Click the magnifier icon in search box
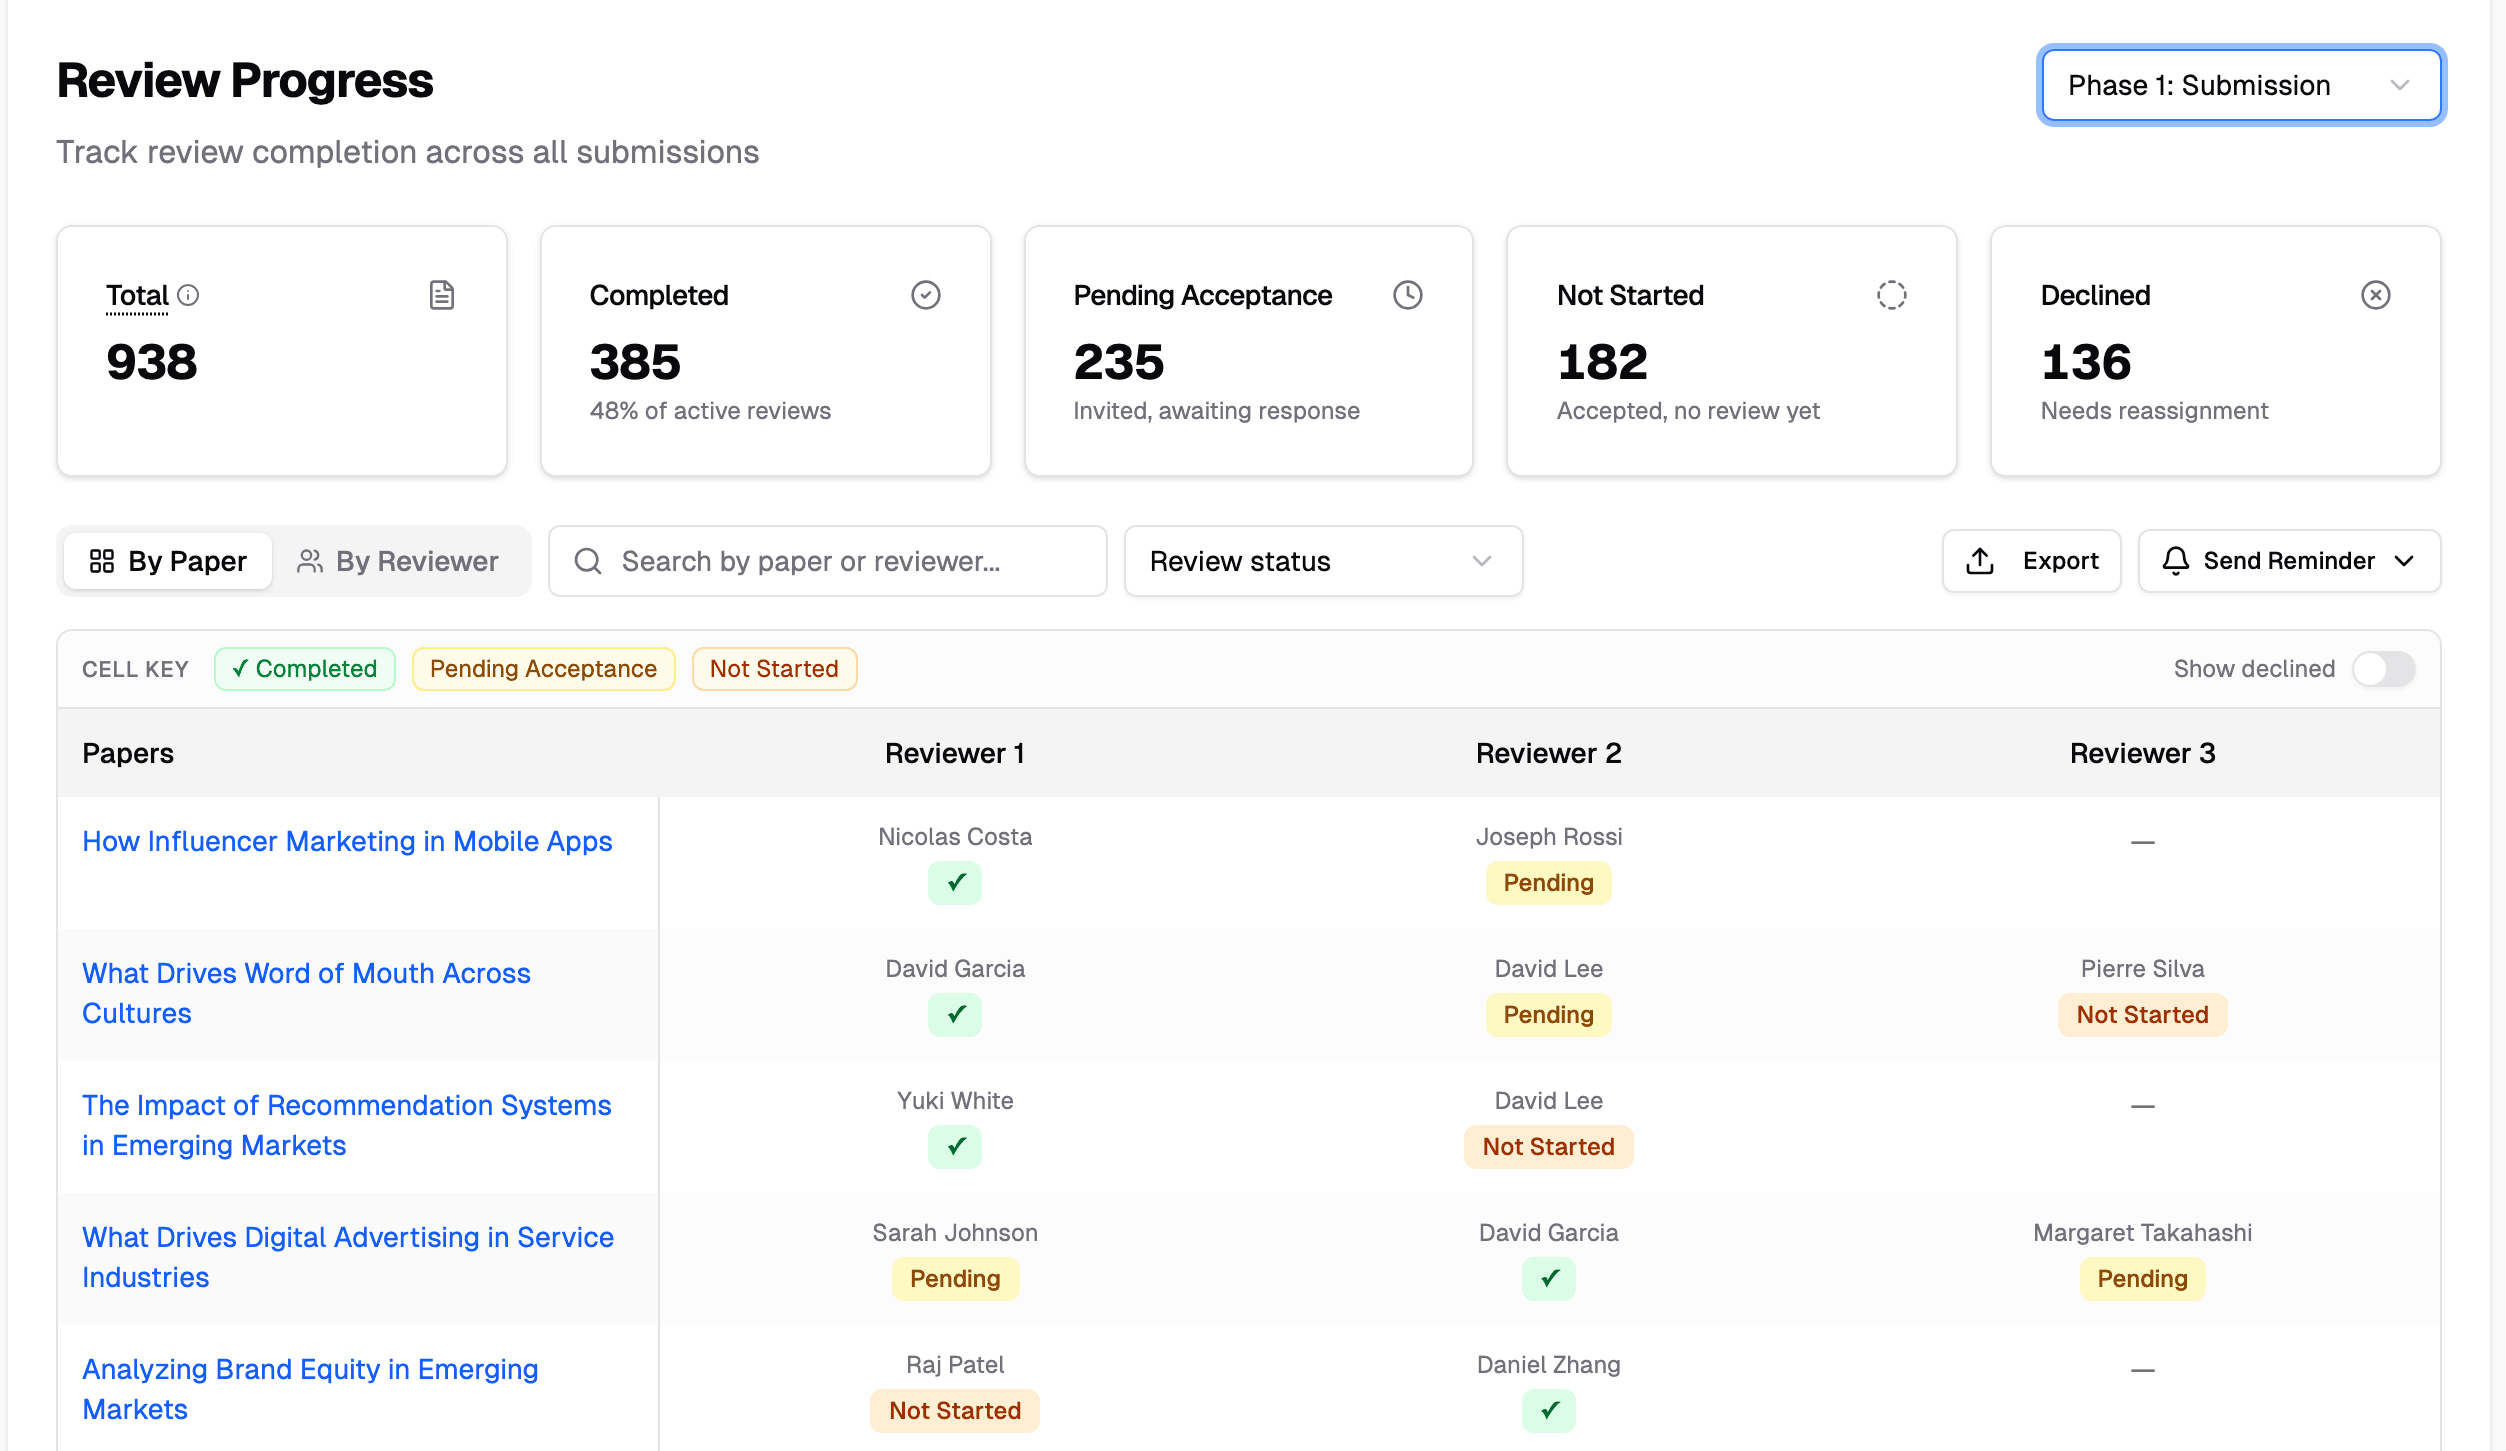 click(x=588, y=561)
